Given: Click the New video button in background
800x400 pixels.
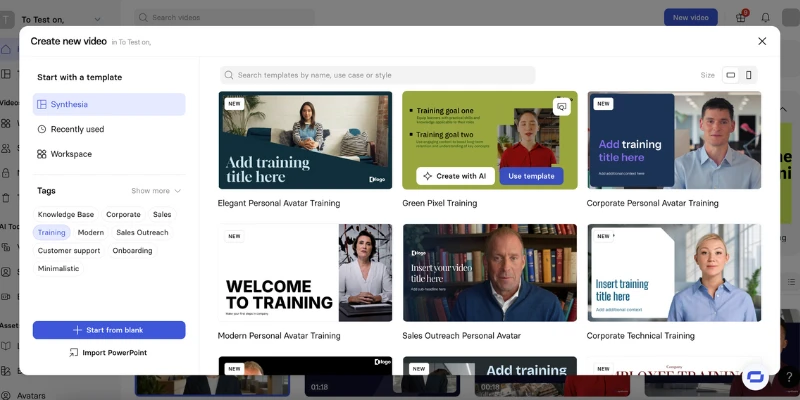Looking at the screenshot, I should pos(690,17).
